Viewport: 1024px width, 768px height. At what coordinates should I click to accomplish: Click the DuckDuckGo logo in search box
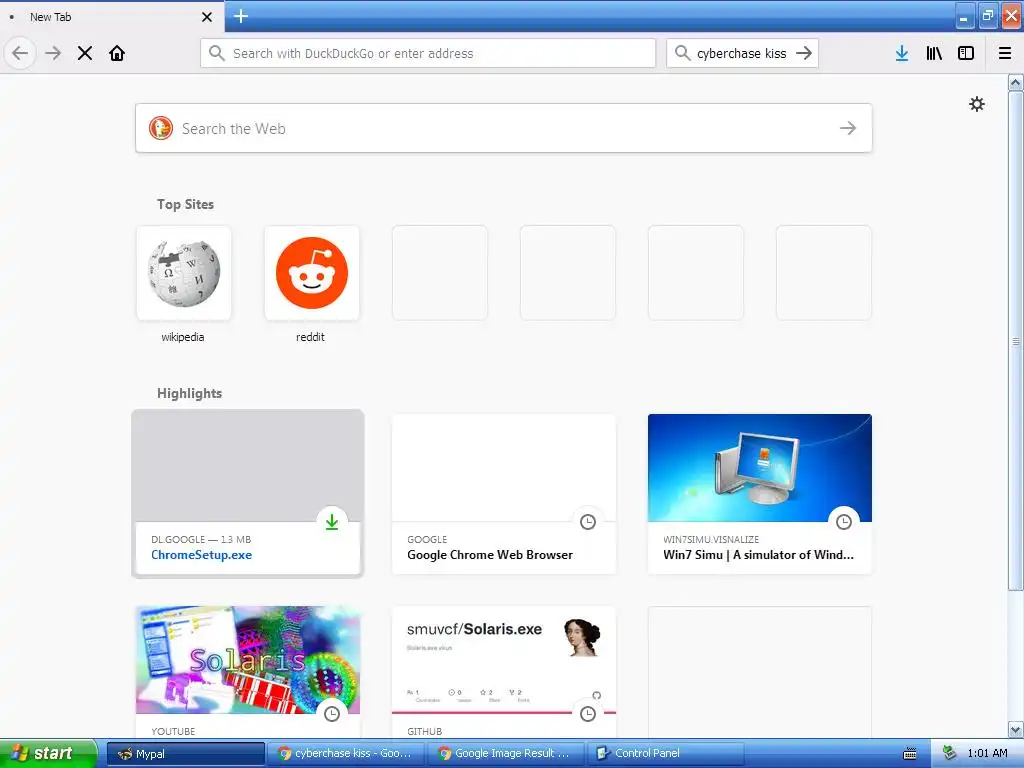pos(161,128)
